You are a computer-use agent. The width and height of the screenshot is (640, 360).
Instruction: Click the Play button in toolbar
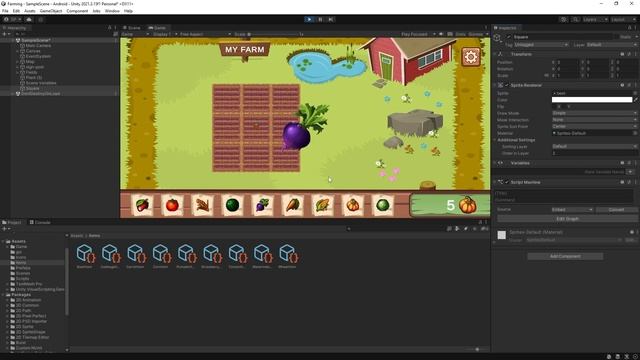(x=309, y=19)
